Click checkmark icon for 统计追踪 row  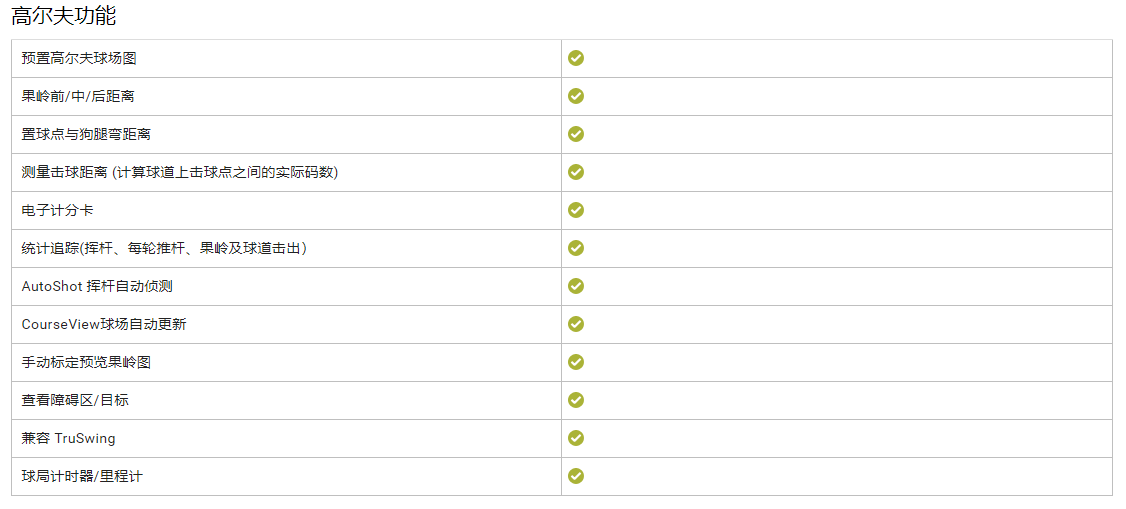pos(576,248)
